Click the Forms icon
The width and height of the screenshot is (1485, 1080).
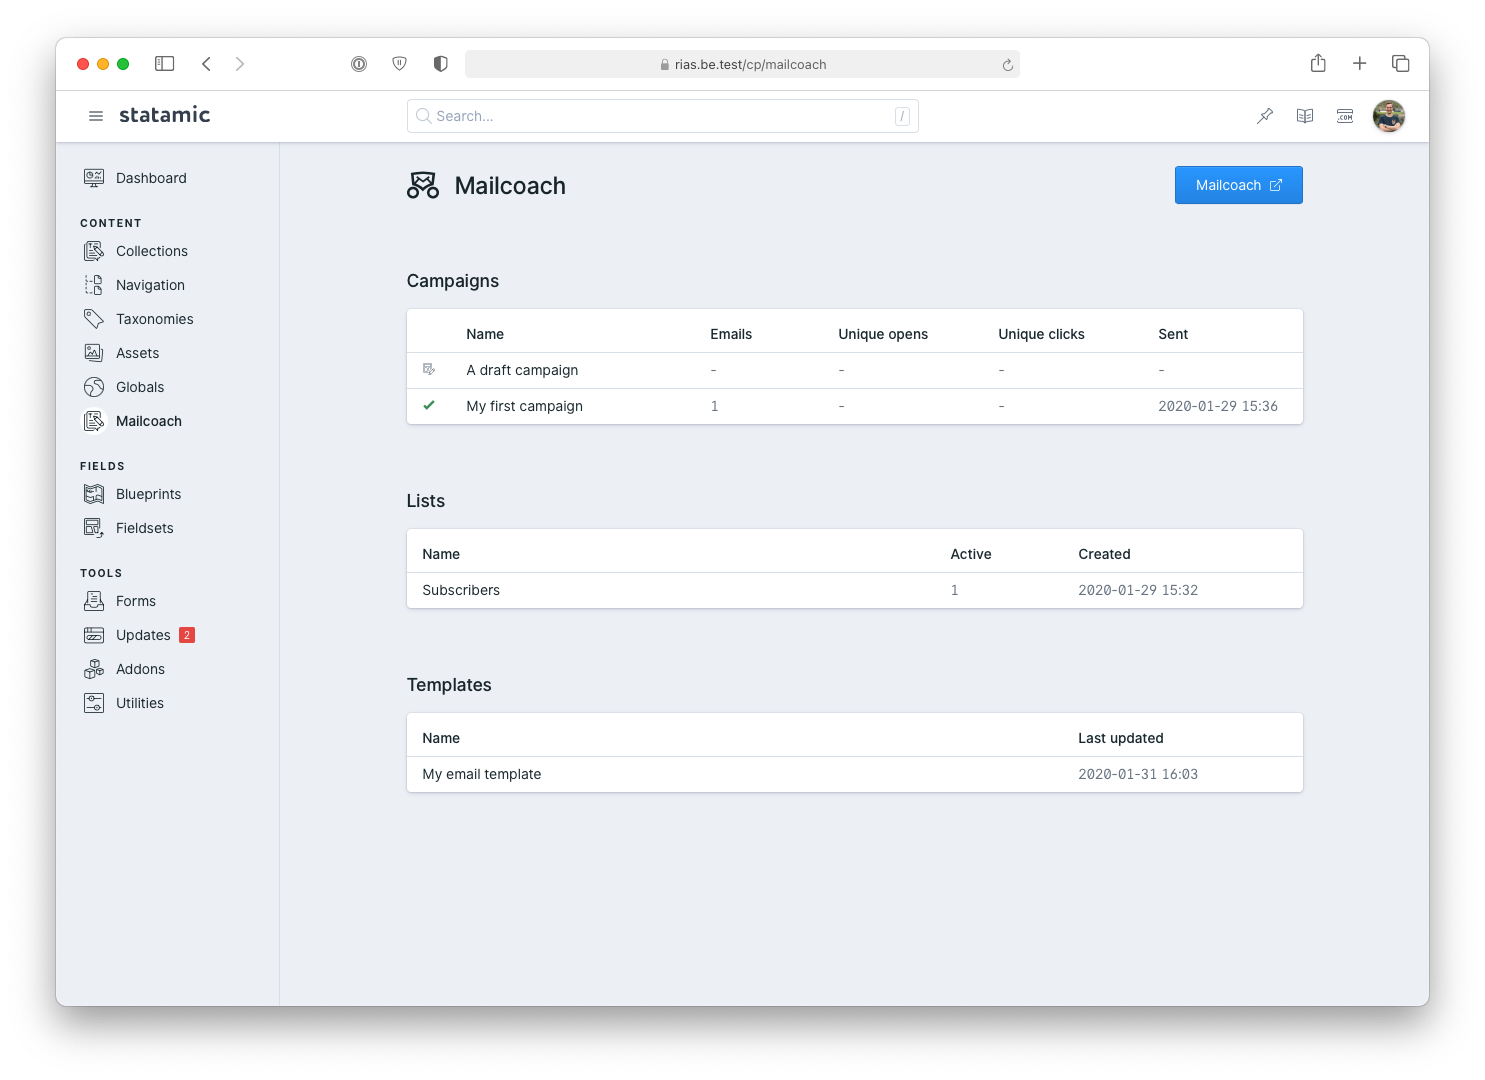coord(94,601)
